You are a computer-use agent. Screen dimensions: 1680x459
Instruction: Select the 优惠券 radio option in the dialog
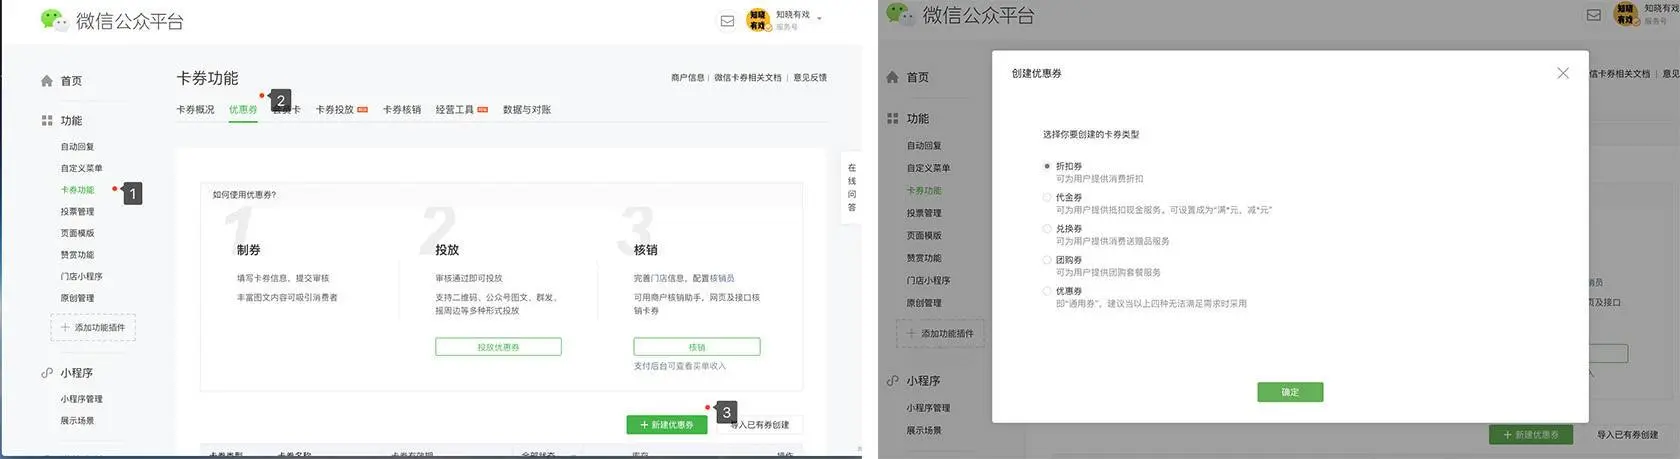(x=1047, y=291)
